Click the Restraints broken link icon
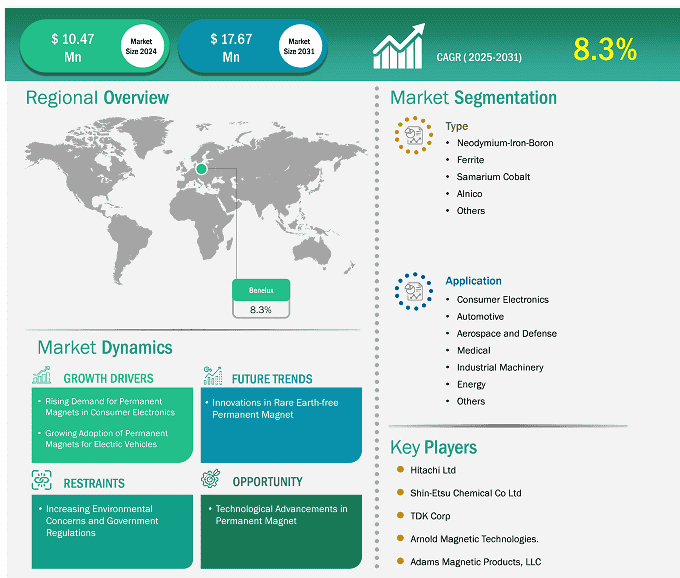The image size is (680, 578). pos(42,480)
